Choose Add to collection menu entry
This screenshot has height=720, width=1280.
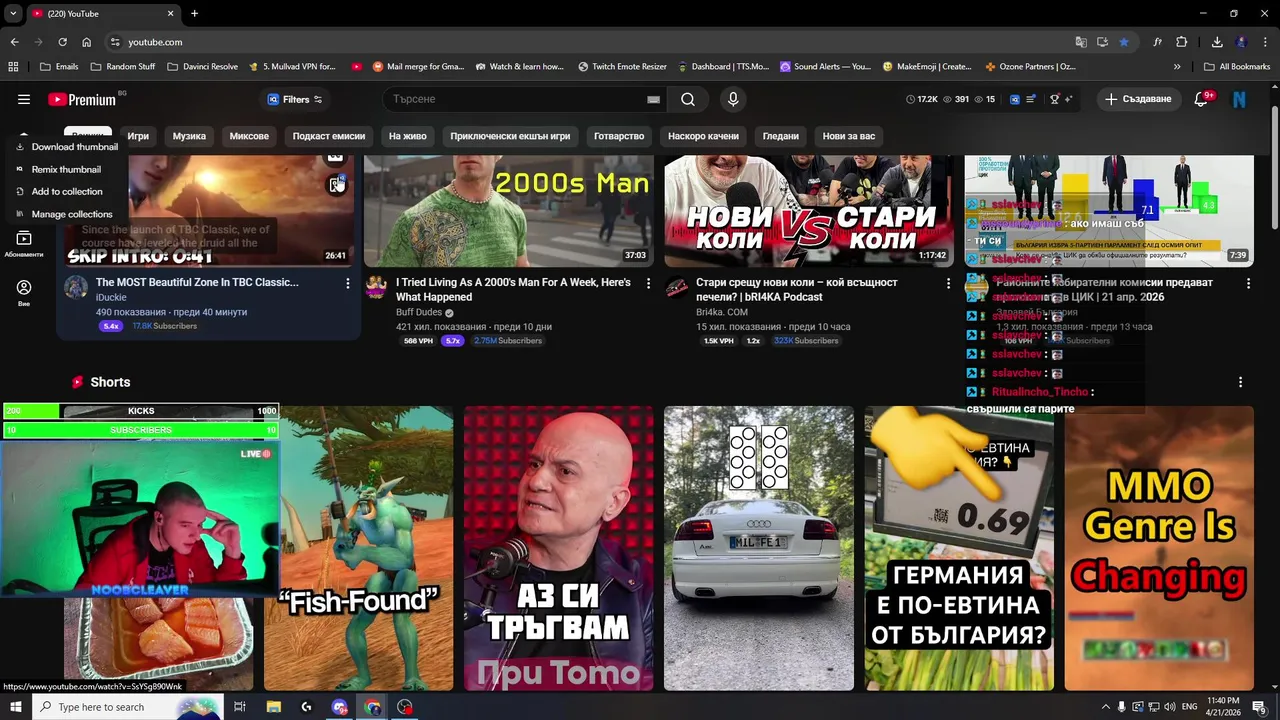coord(67,191)
